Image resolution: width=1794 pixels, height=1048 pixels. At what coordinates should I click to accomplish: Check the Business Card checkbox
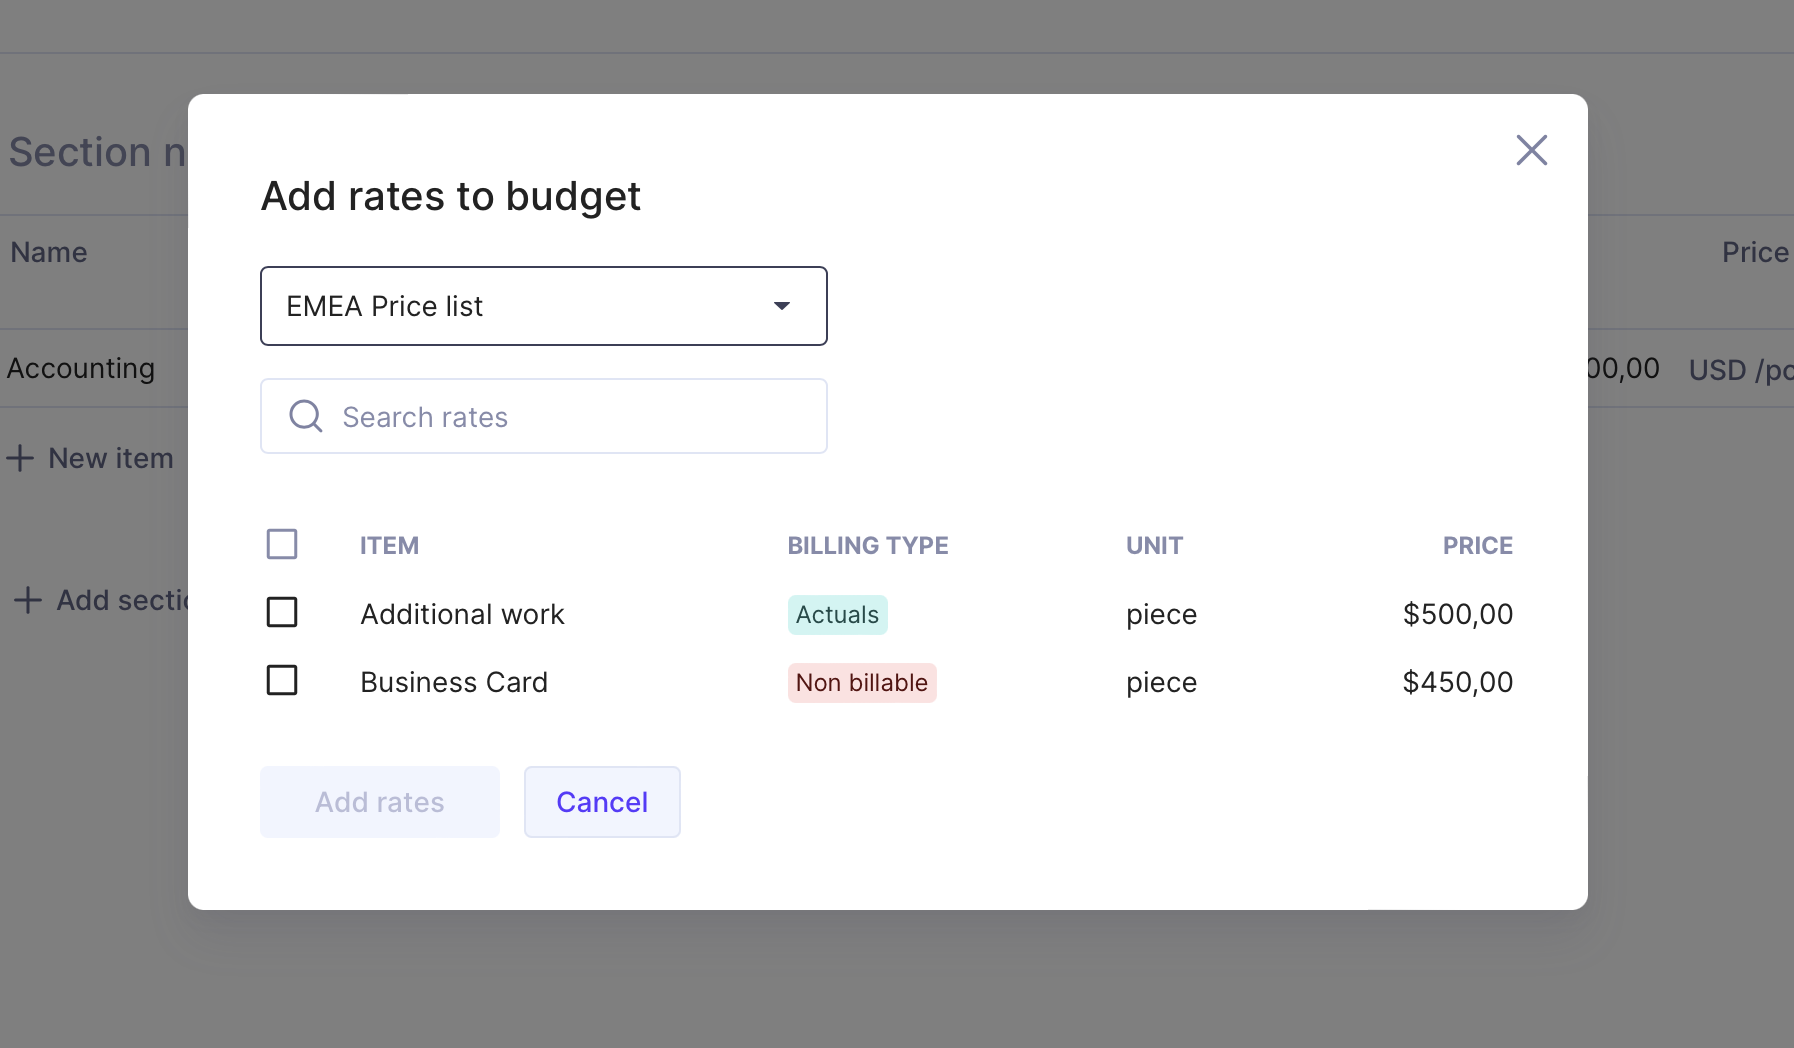(x=282, y=680)
